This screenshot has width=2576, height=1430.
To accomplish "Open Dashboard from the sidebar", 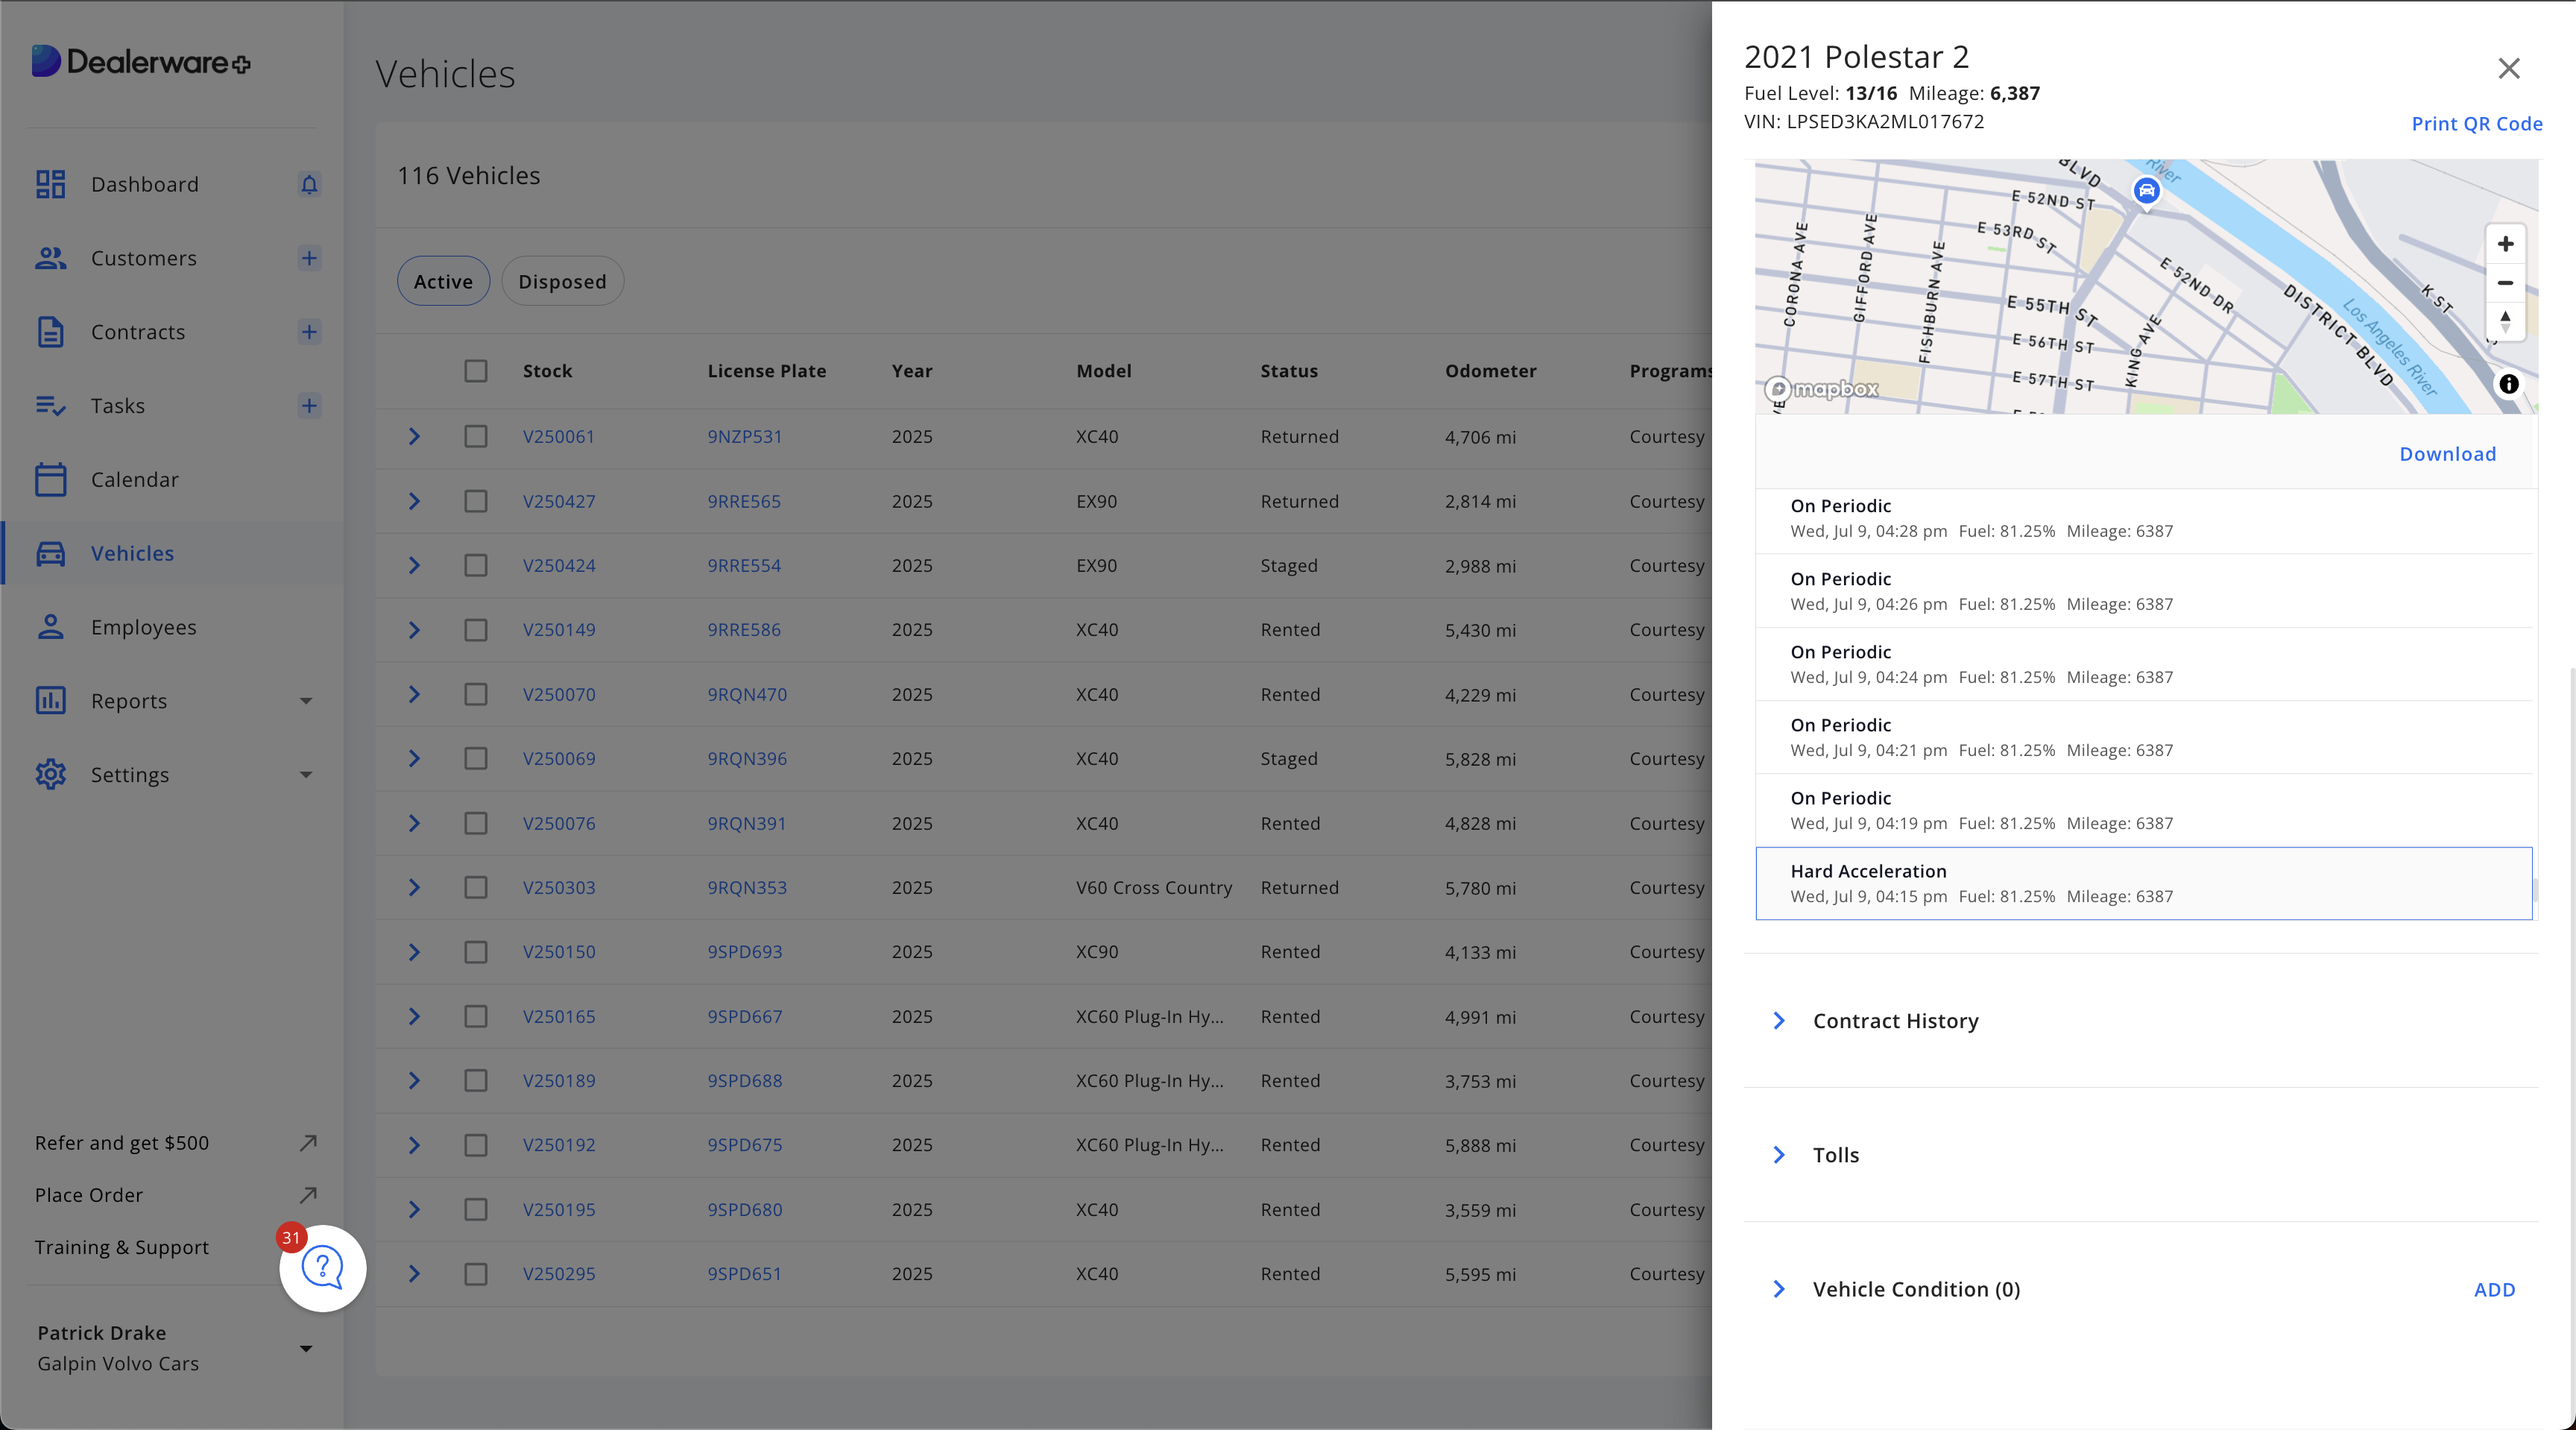I will (x=145, y=185).
